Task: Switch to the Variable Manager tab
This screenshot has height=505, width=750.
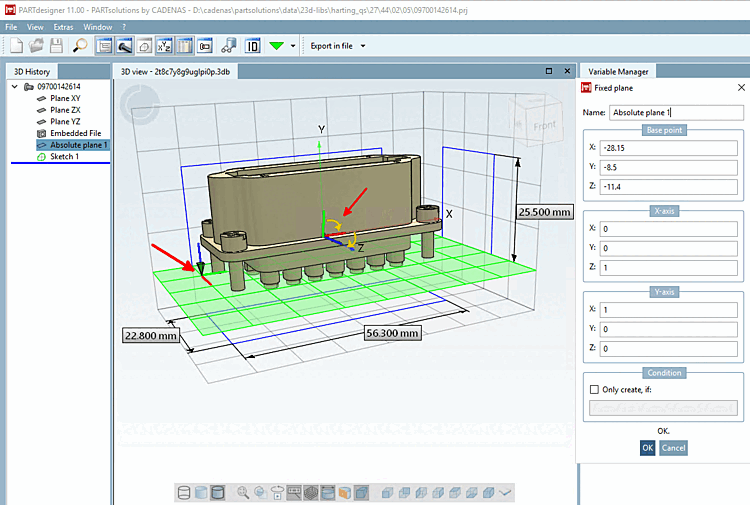Action: pyautogui.click(x=618, y=71)
